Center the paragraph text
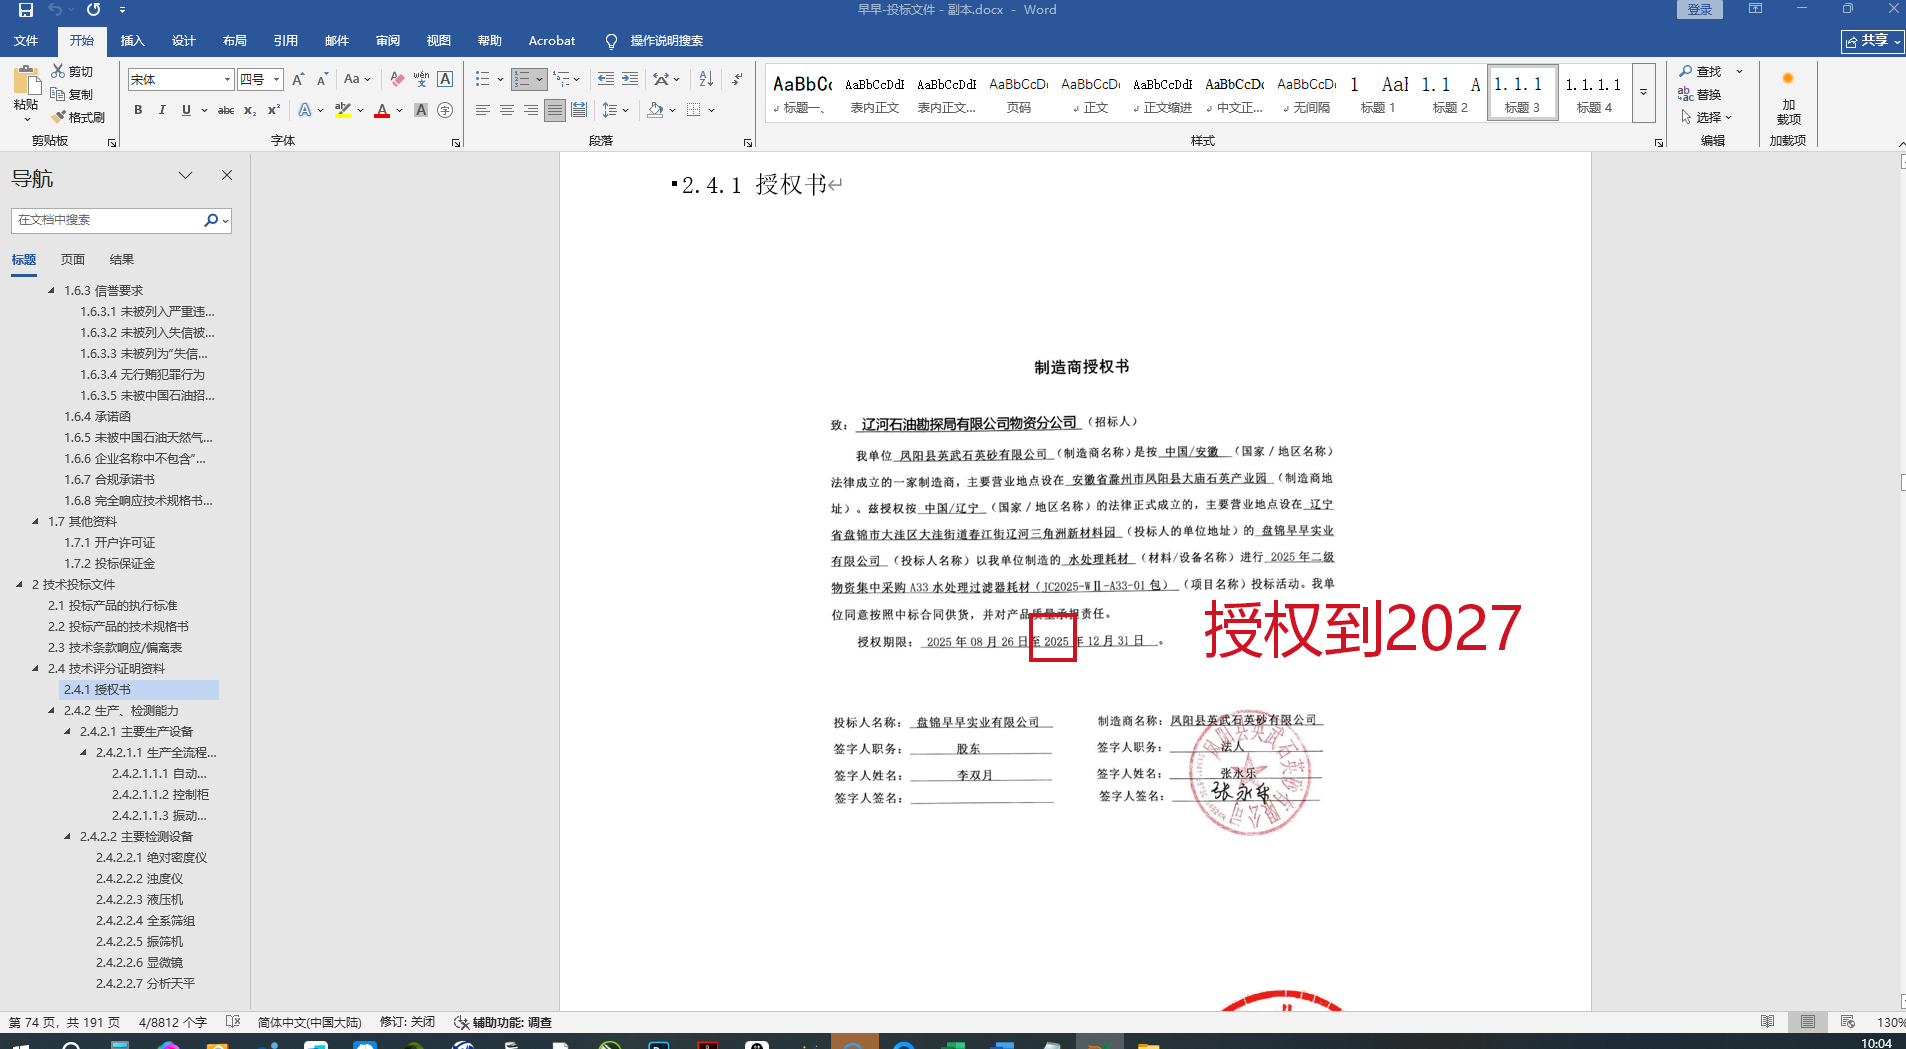This screenshot has width=1906, height=1049. [506, 110]
